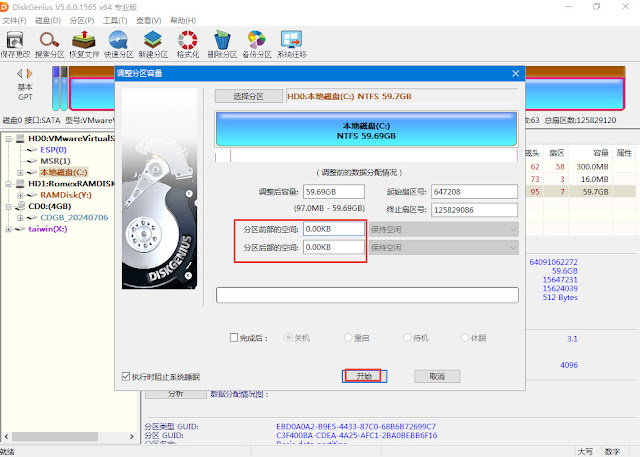Select the 重启 restart radio option
The width and height of the screenshot is (640, 457).
coord(348,337)
